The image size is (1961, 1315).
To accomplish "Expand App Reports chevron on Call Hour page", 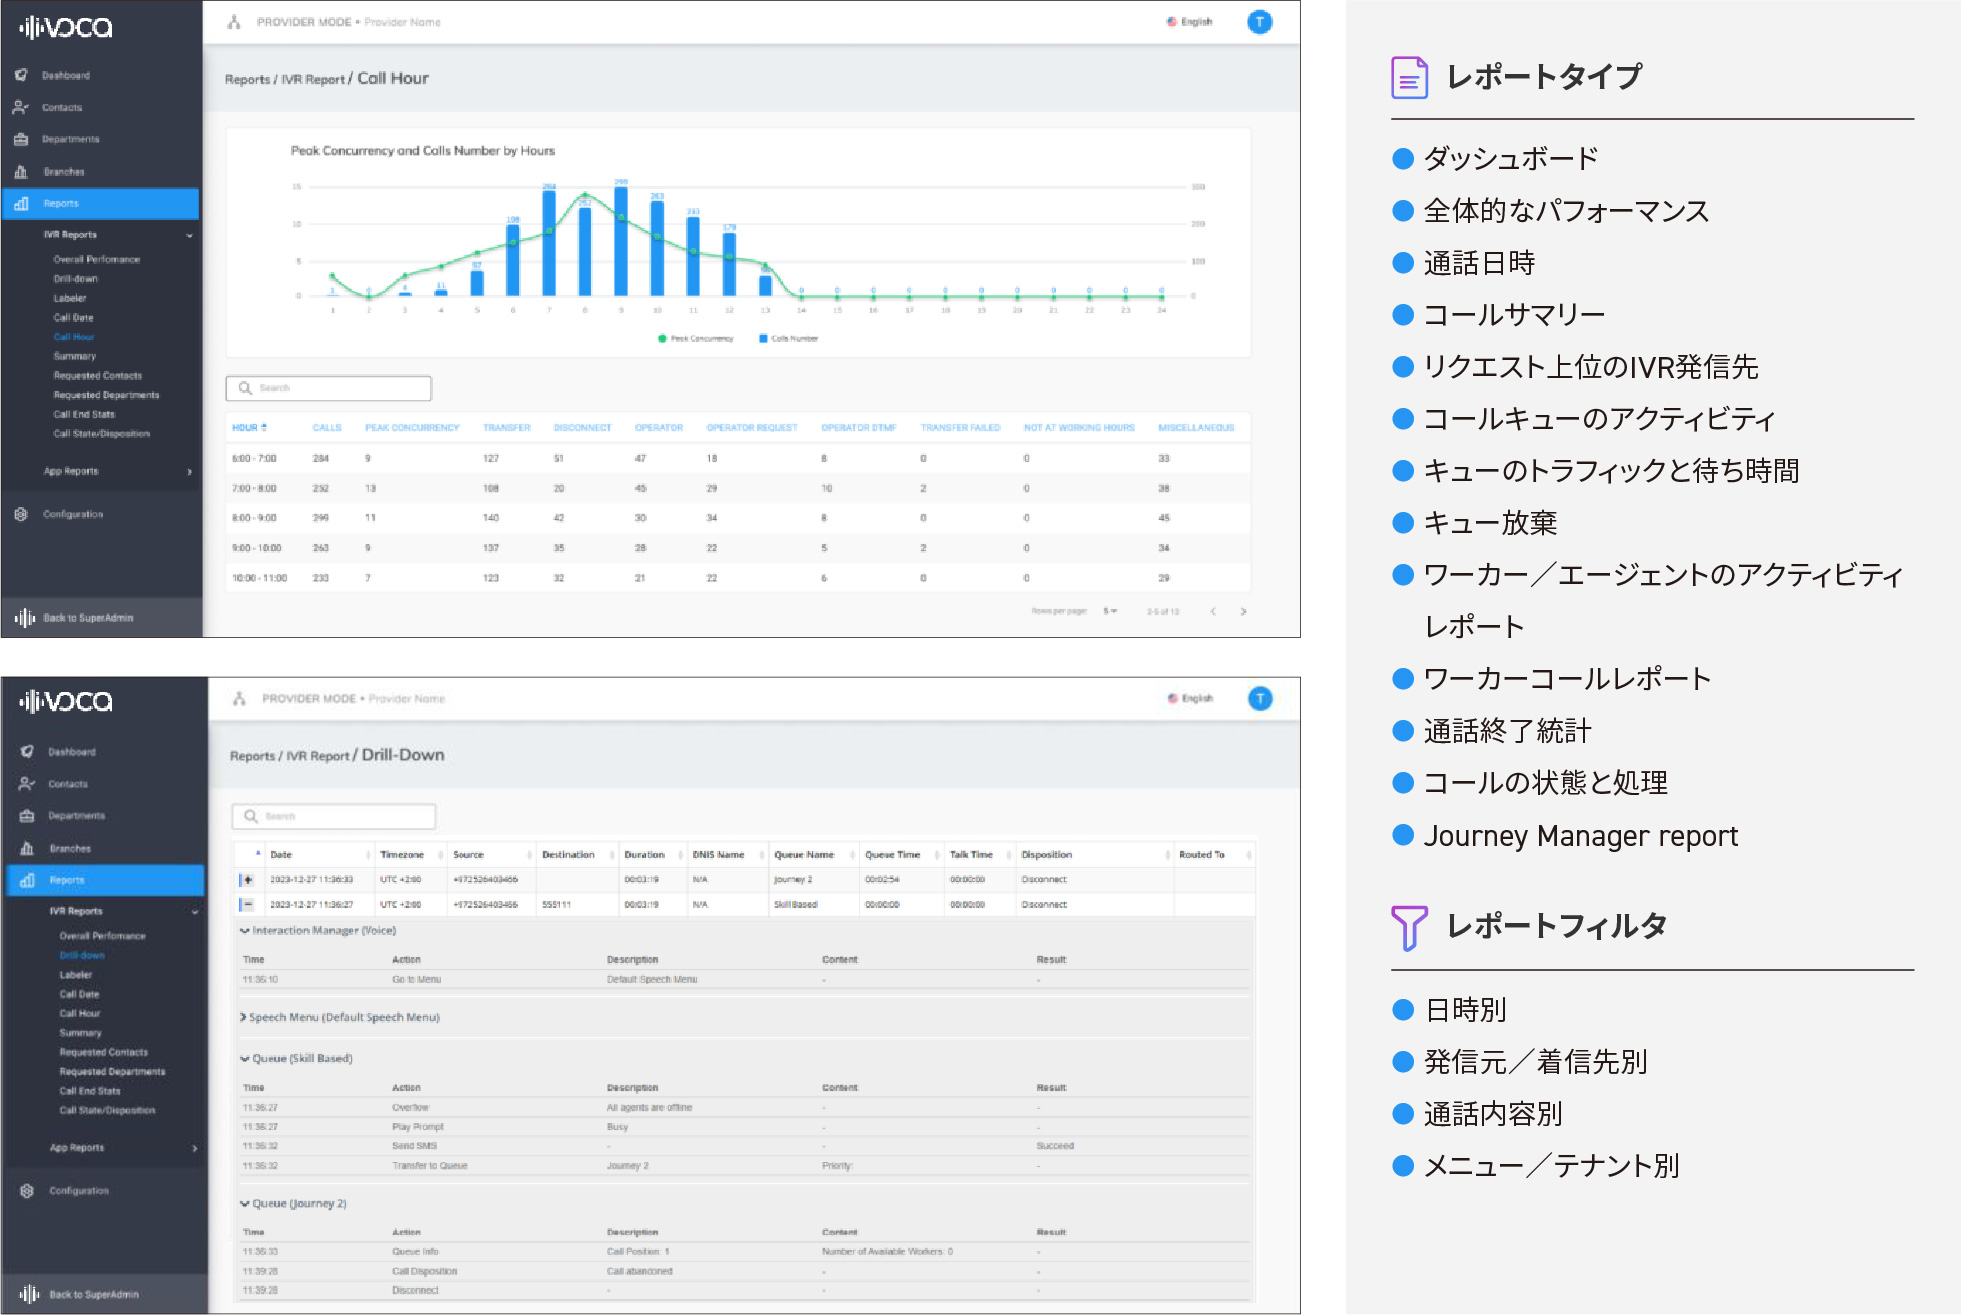I will point(189,472).
